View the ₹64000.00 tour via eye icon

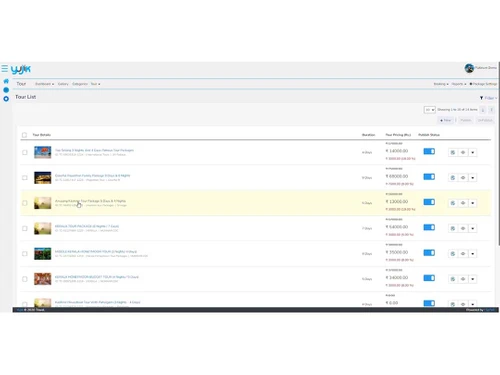[463, 228]
